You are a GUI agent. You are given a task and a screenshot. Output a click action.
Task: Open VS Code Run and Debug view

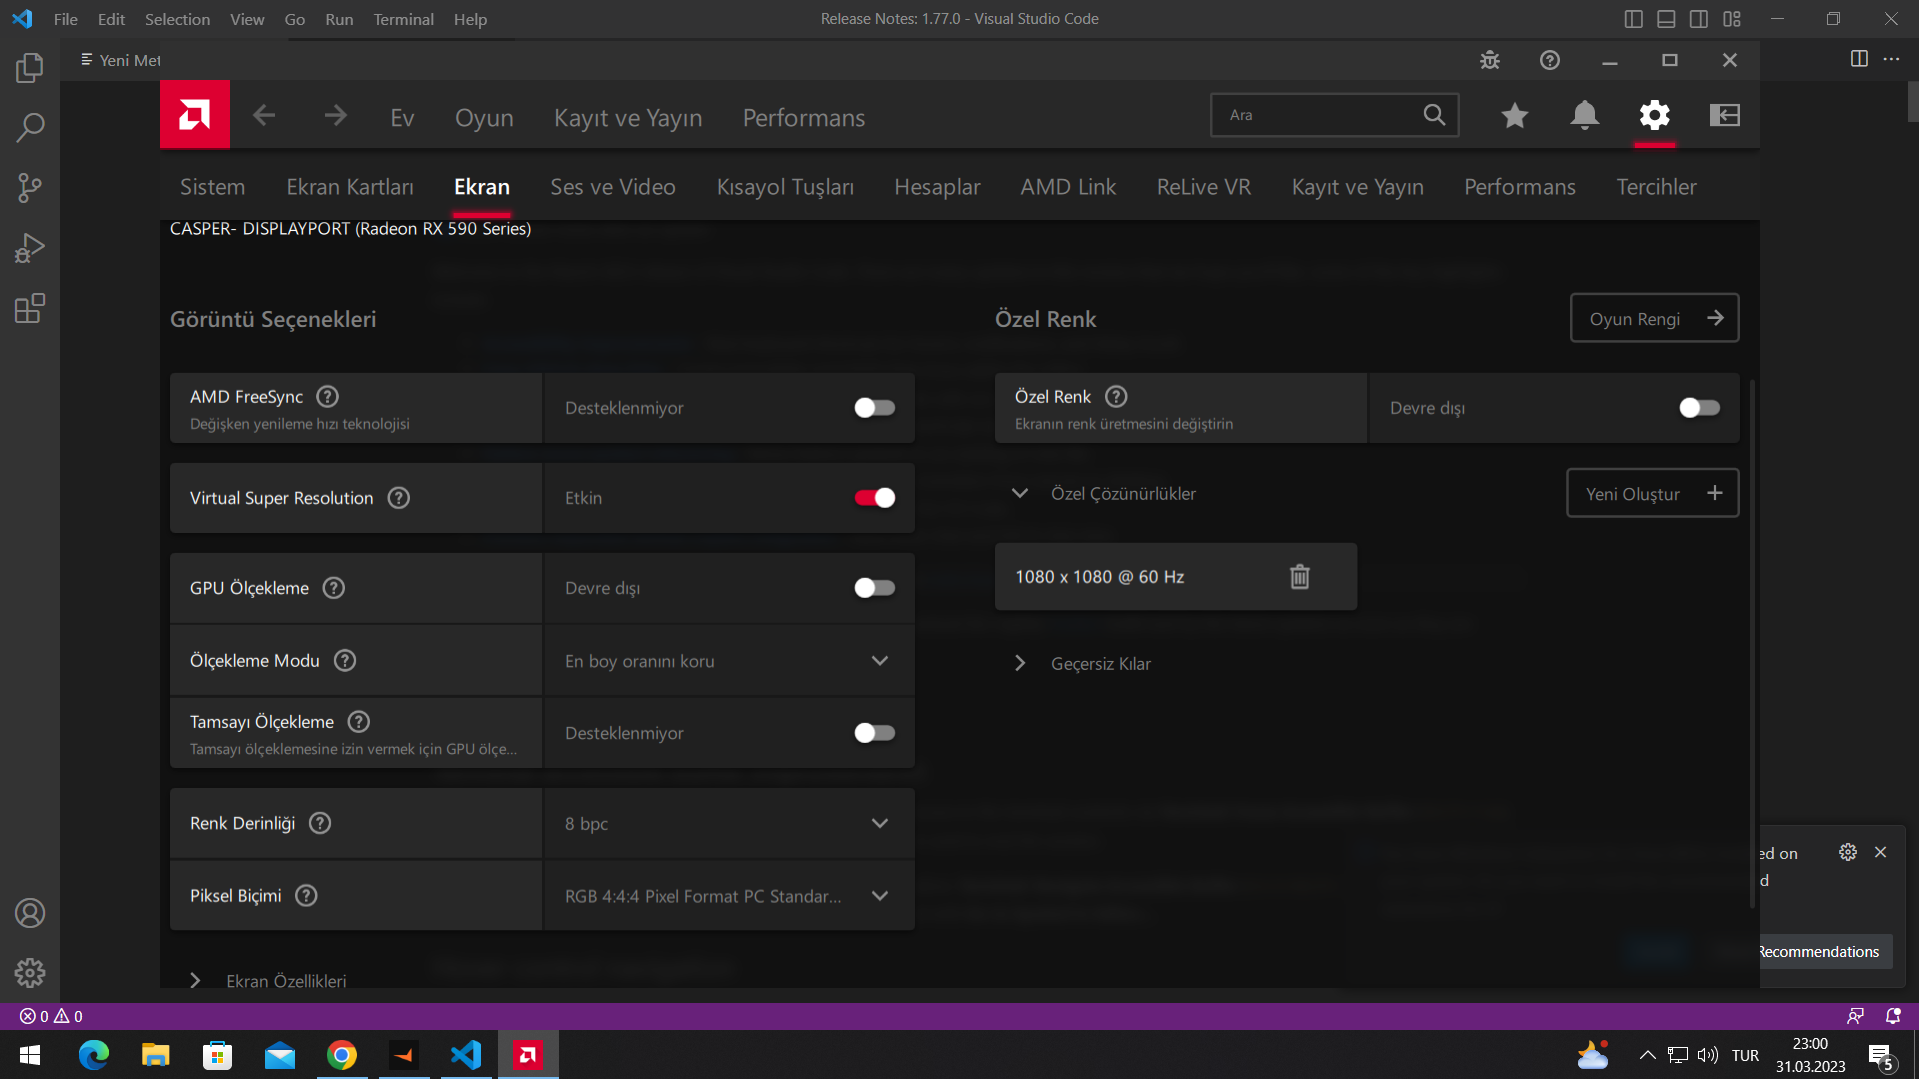(30, 248)
